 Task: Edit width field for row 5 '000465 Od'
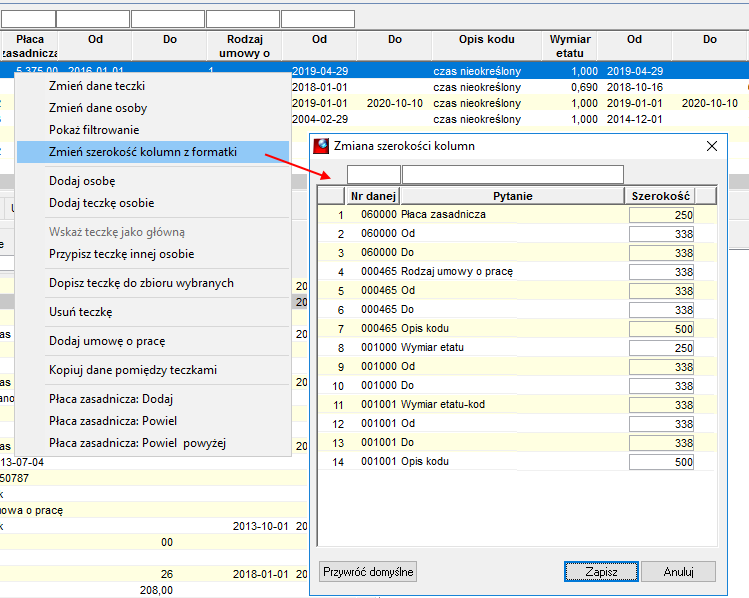click(x=661, y=291)
